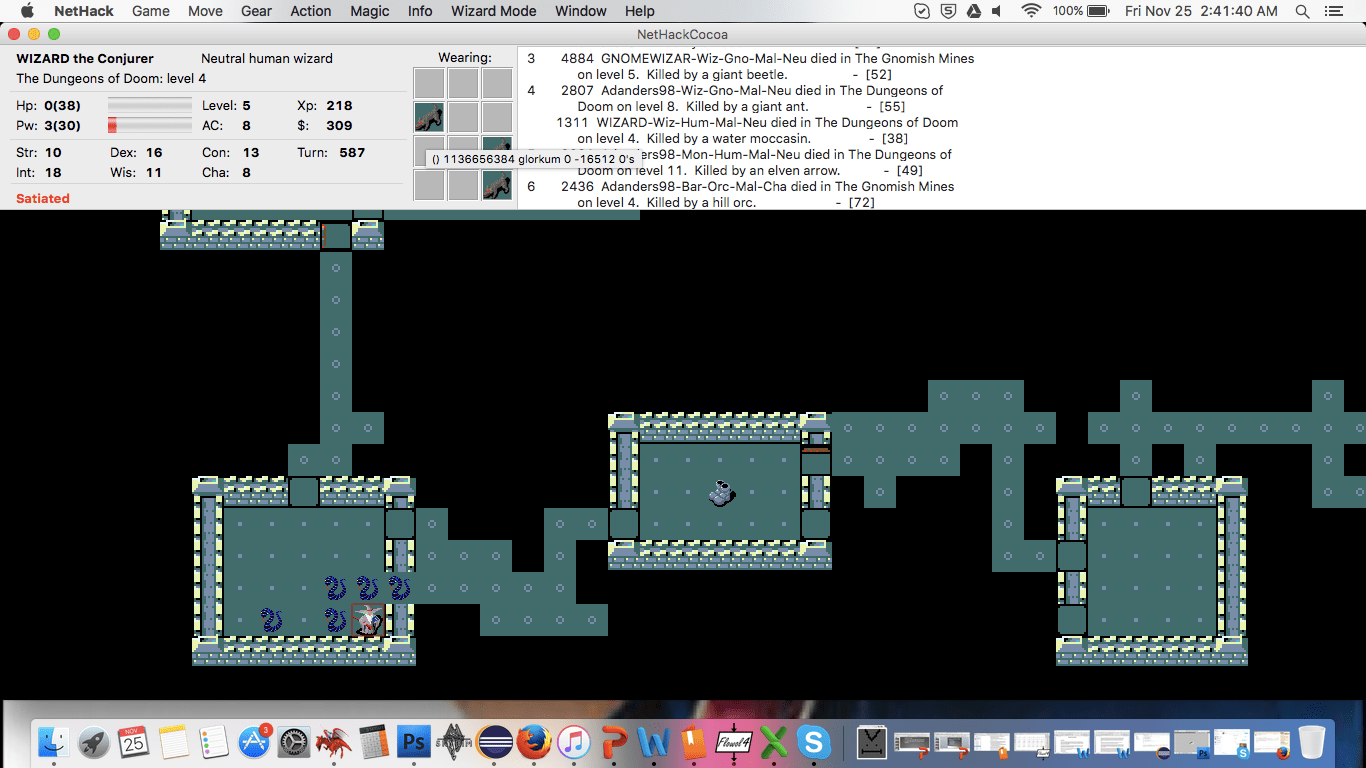Open Skype from the Dock

click(x=814, y=742)
